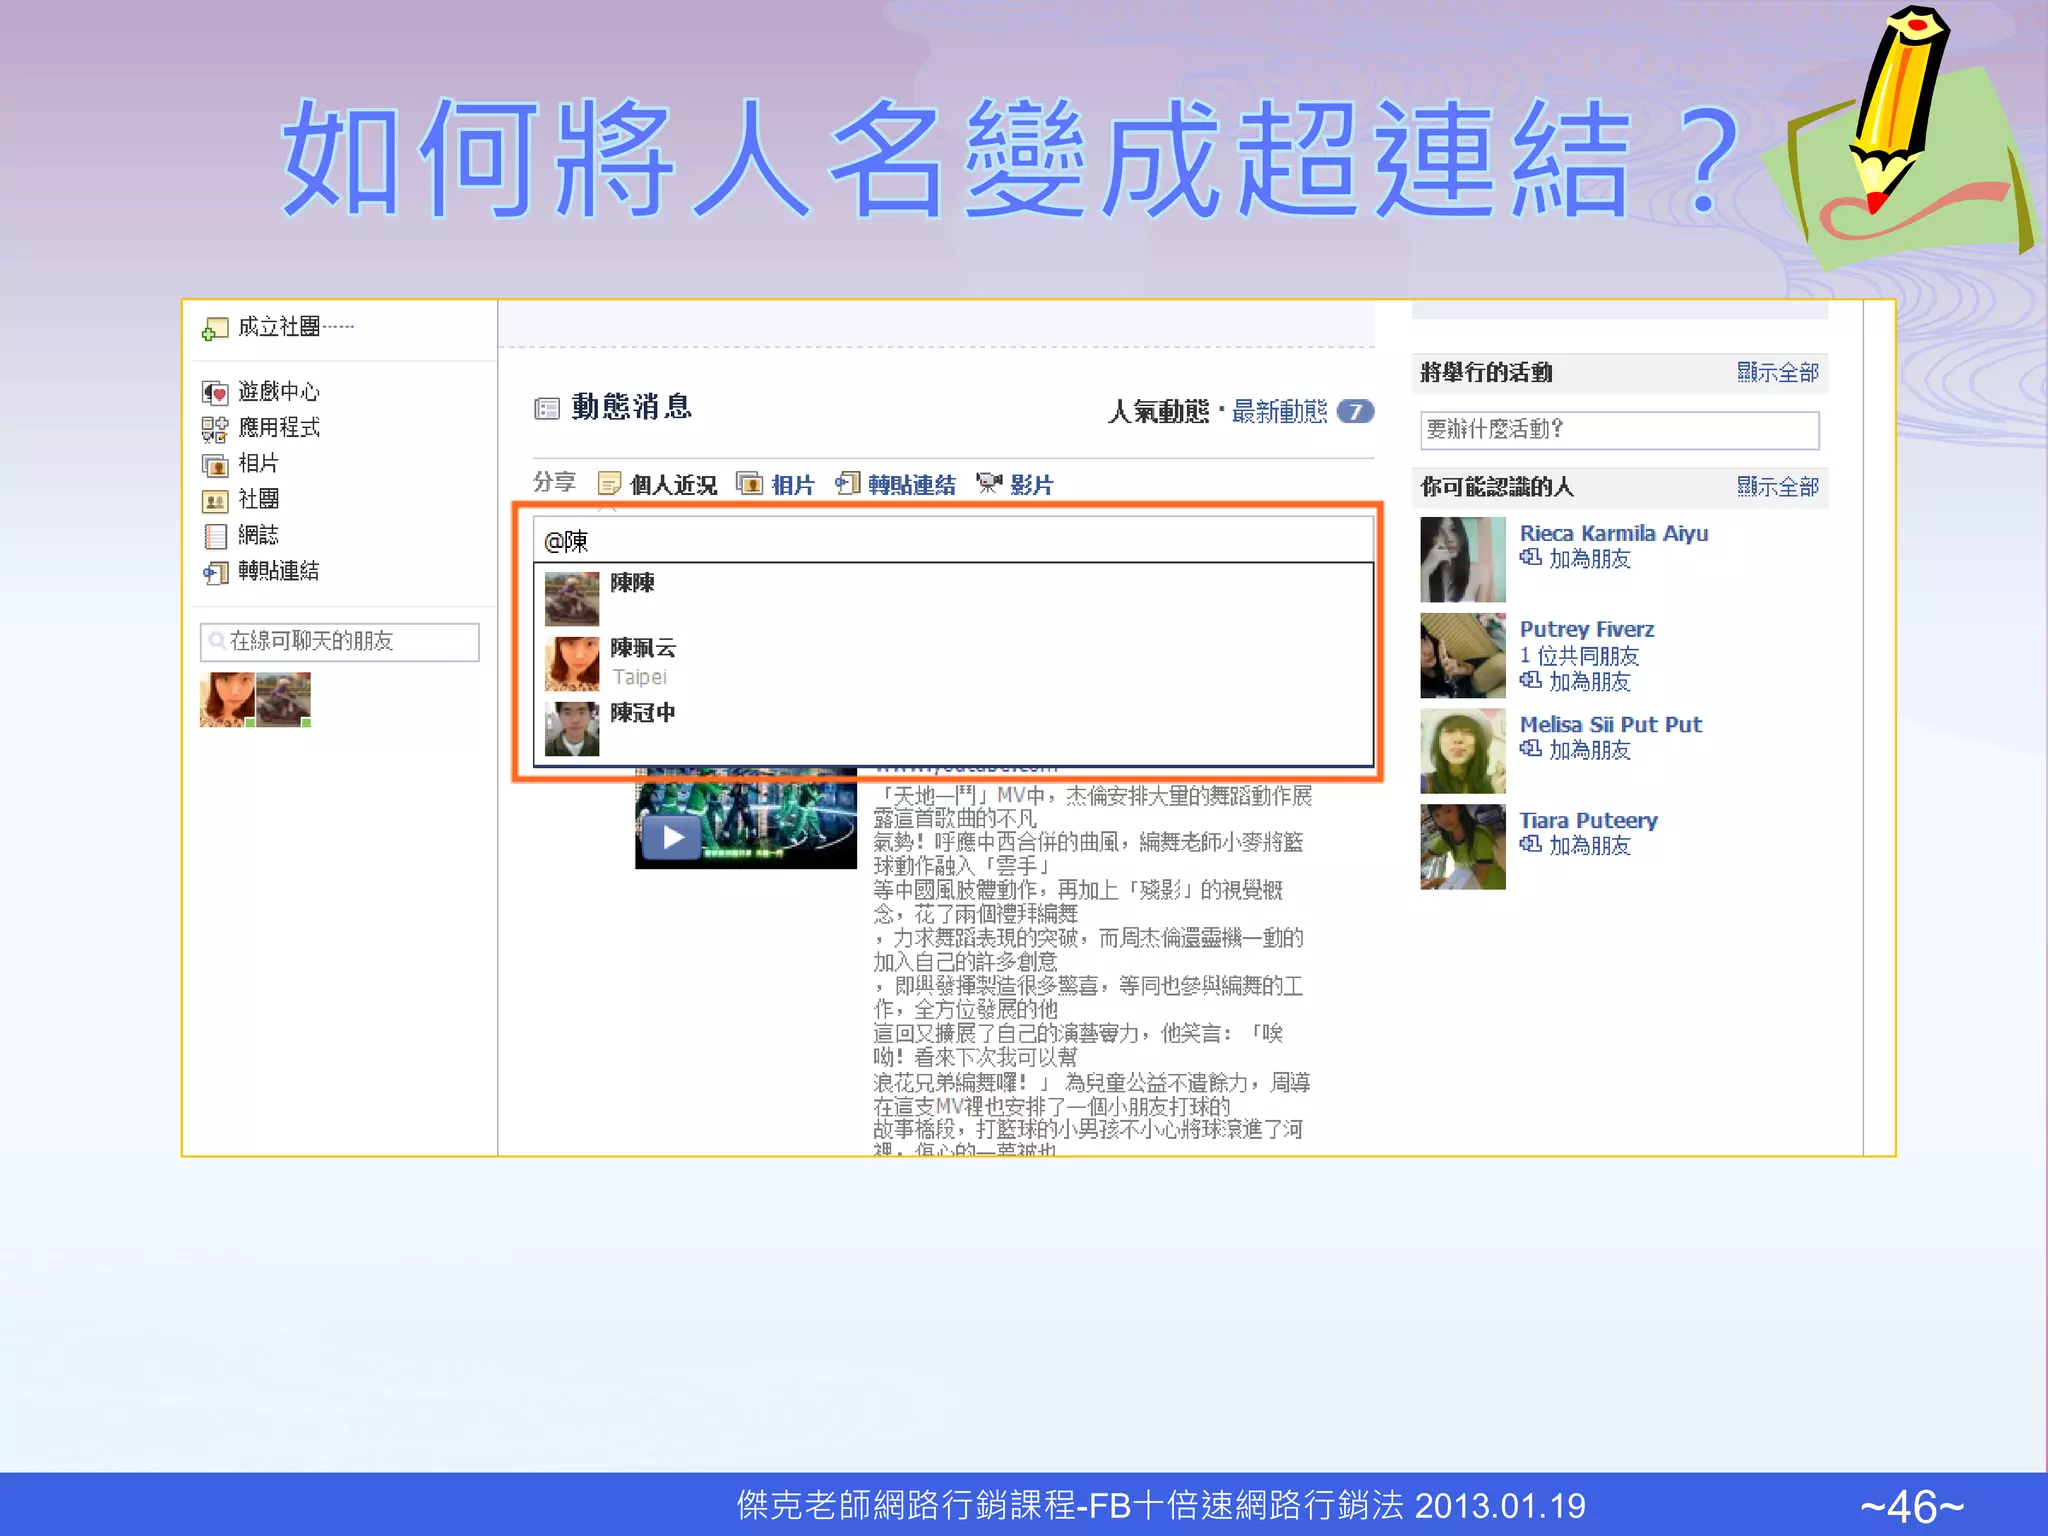The image size is (2048, 1536).
Task: Click 應用程式 sidebar link text
Action: pyautogui.click(x=279, y=428)
